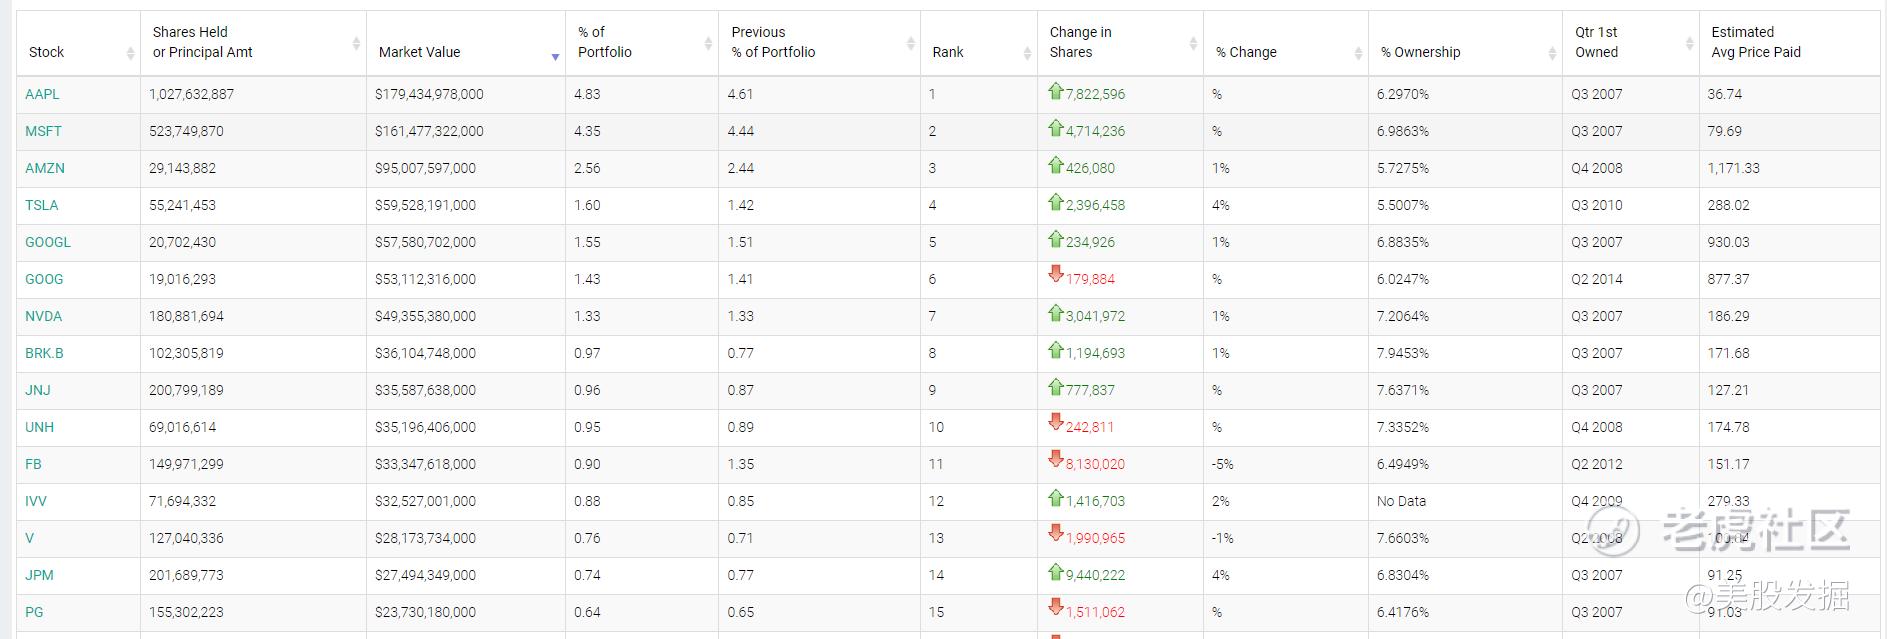Click the green up arrow in IVV row
This screenshot has height=639, width=1887.
[x=1055, y=498]
